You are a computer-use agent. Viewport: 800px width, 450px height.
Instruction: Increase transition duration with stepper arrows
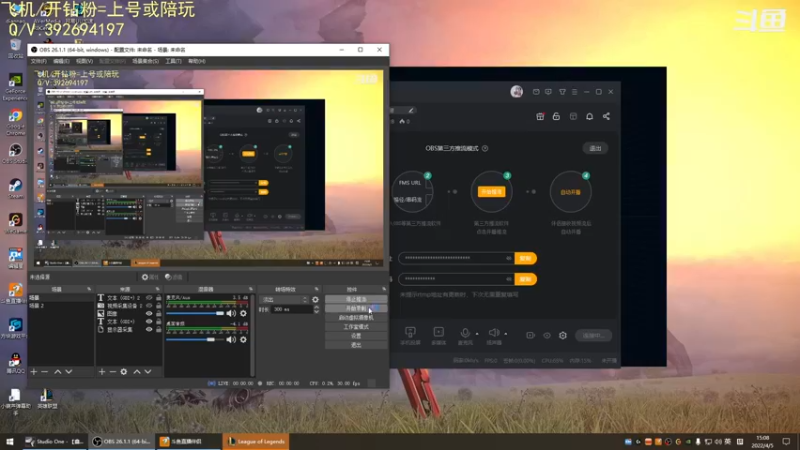click(316, 308)
